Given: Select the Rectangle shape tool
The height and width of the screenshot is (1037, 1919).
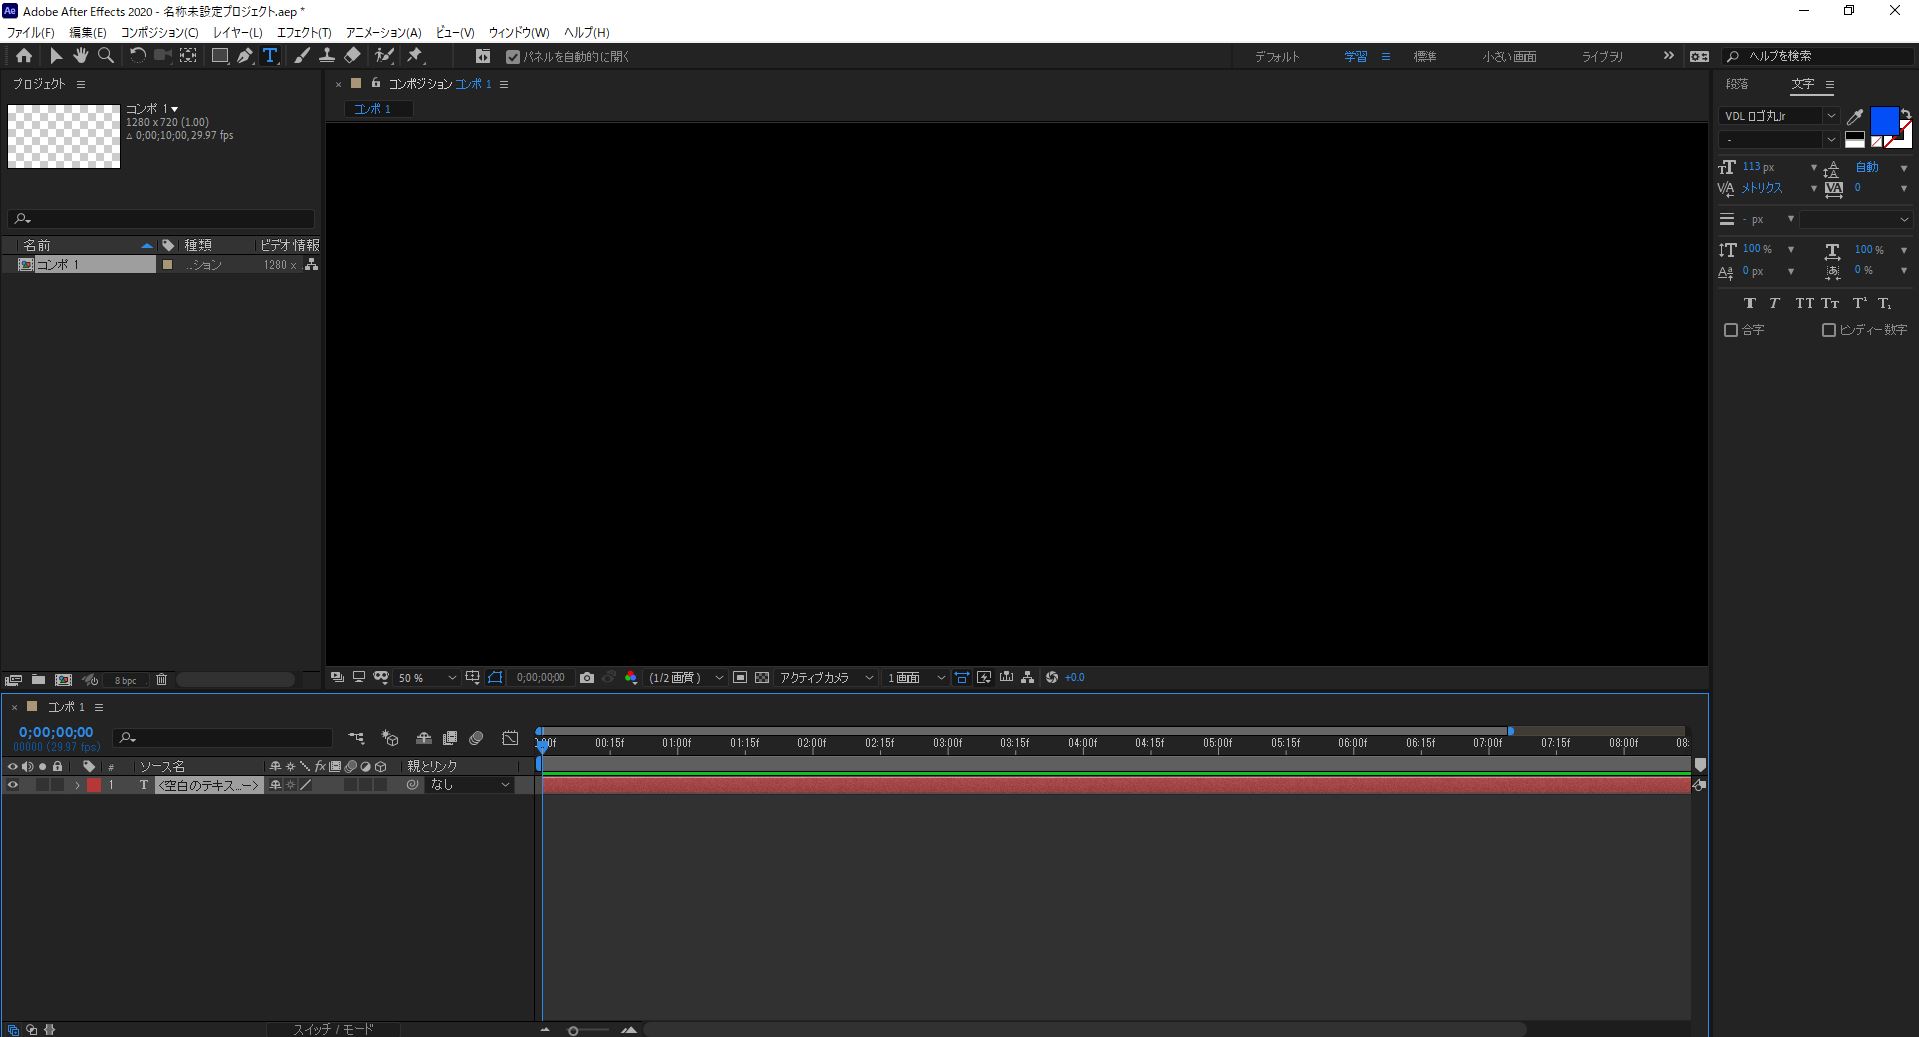Looking at the screenshot, I should coord(219,56).
